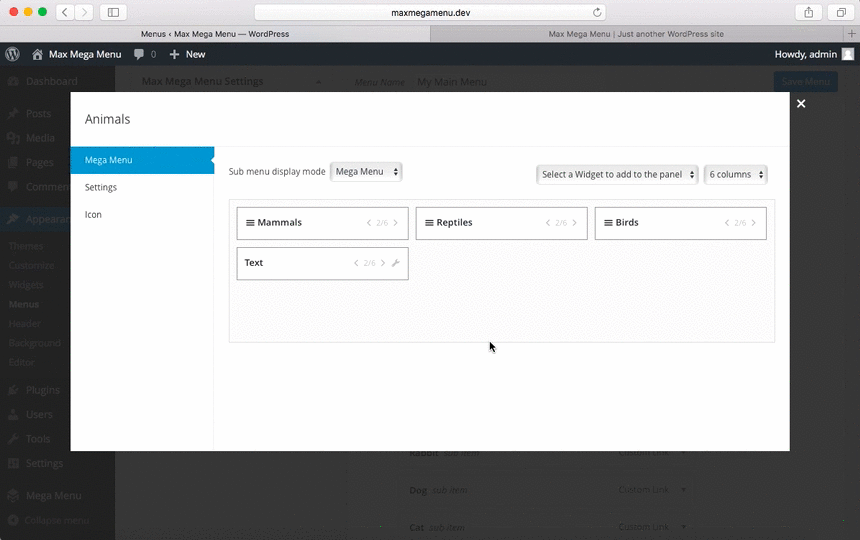This screenshot has height=540, width=860.
Task: Click the maxmegamenu.dev address field
Action: pos(431,12)
